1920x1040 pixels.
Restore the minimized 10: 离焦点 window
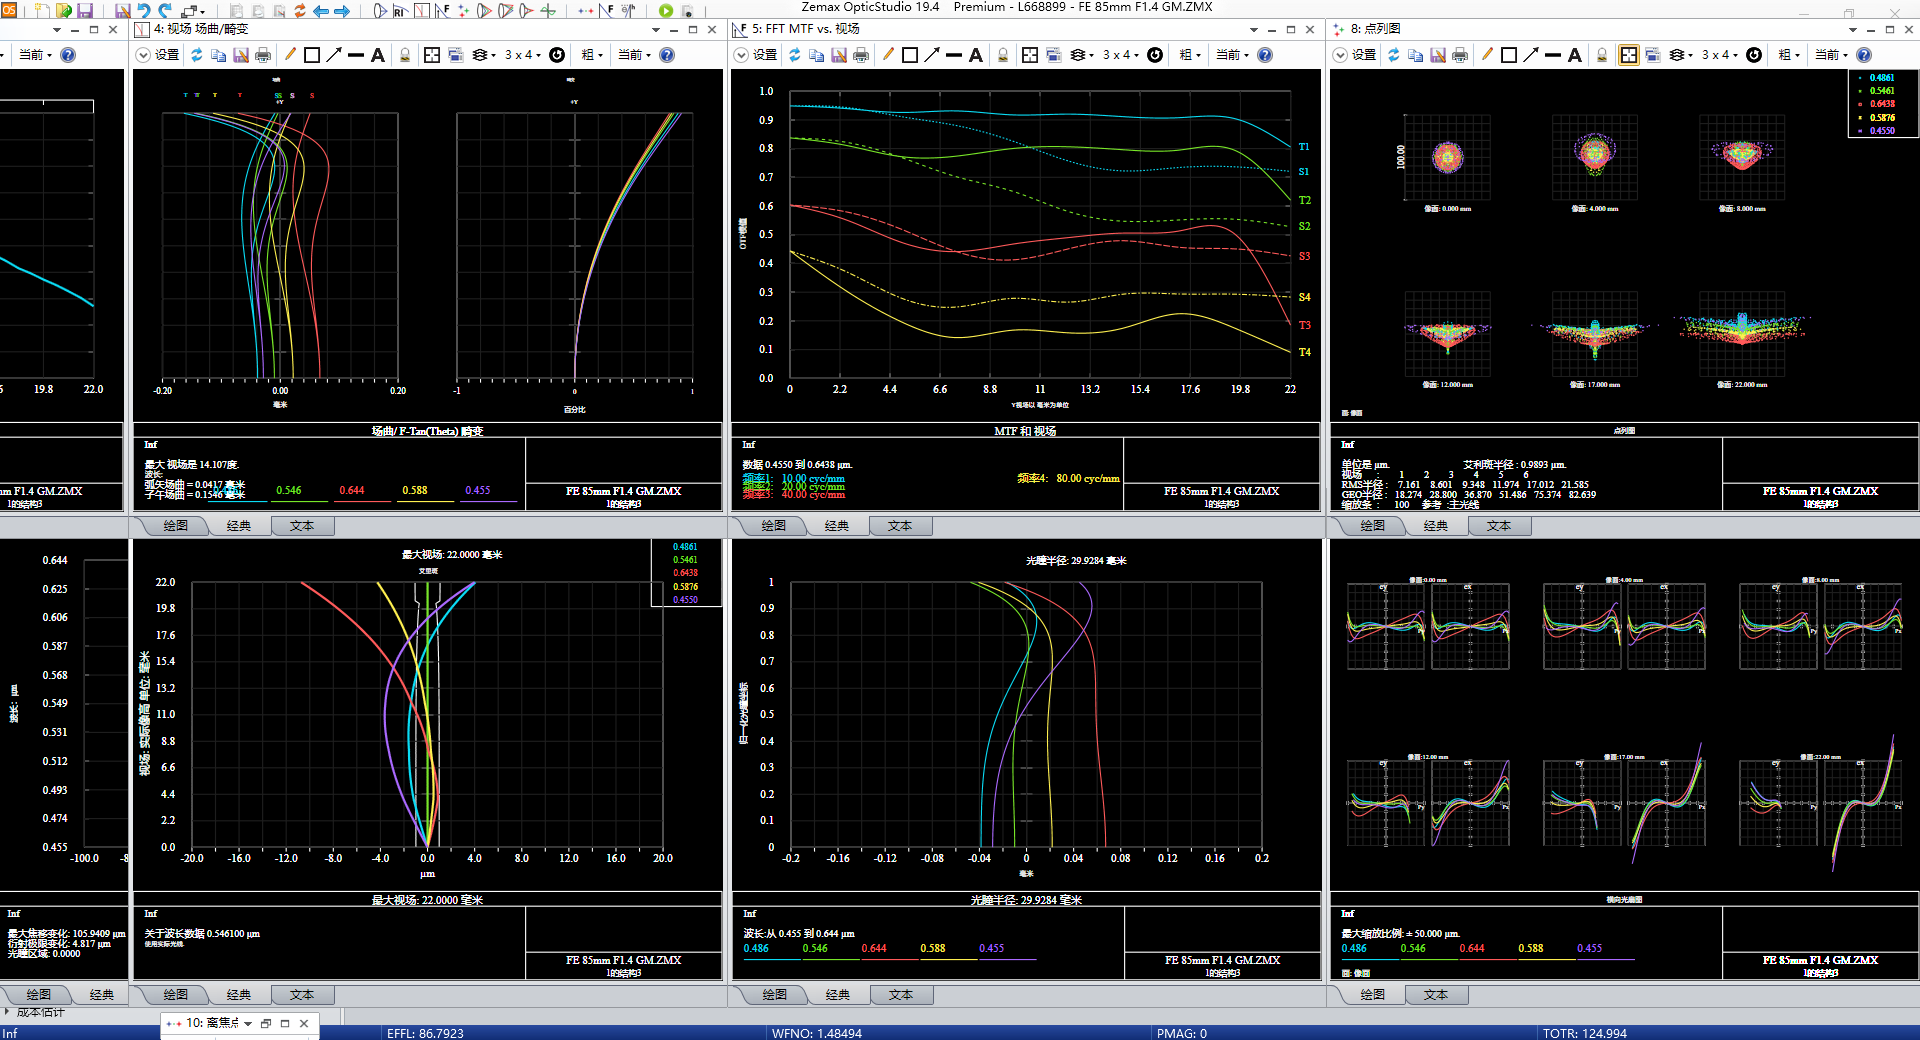(266, 1023)
